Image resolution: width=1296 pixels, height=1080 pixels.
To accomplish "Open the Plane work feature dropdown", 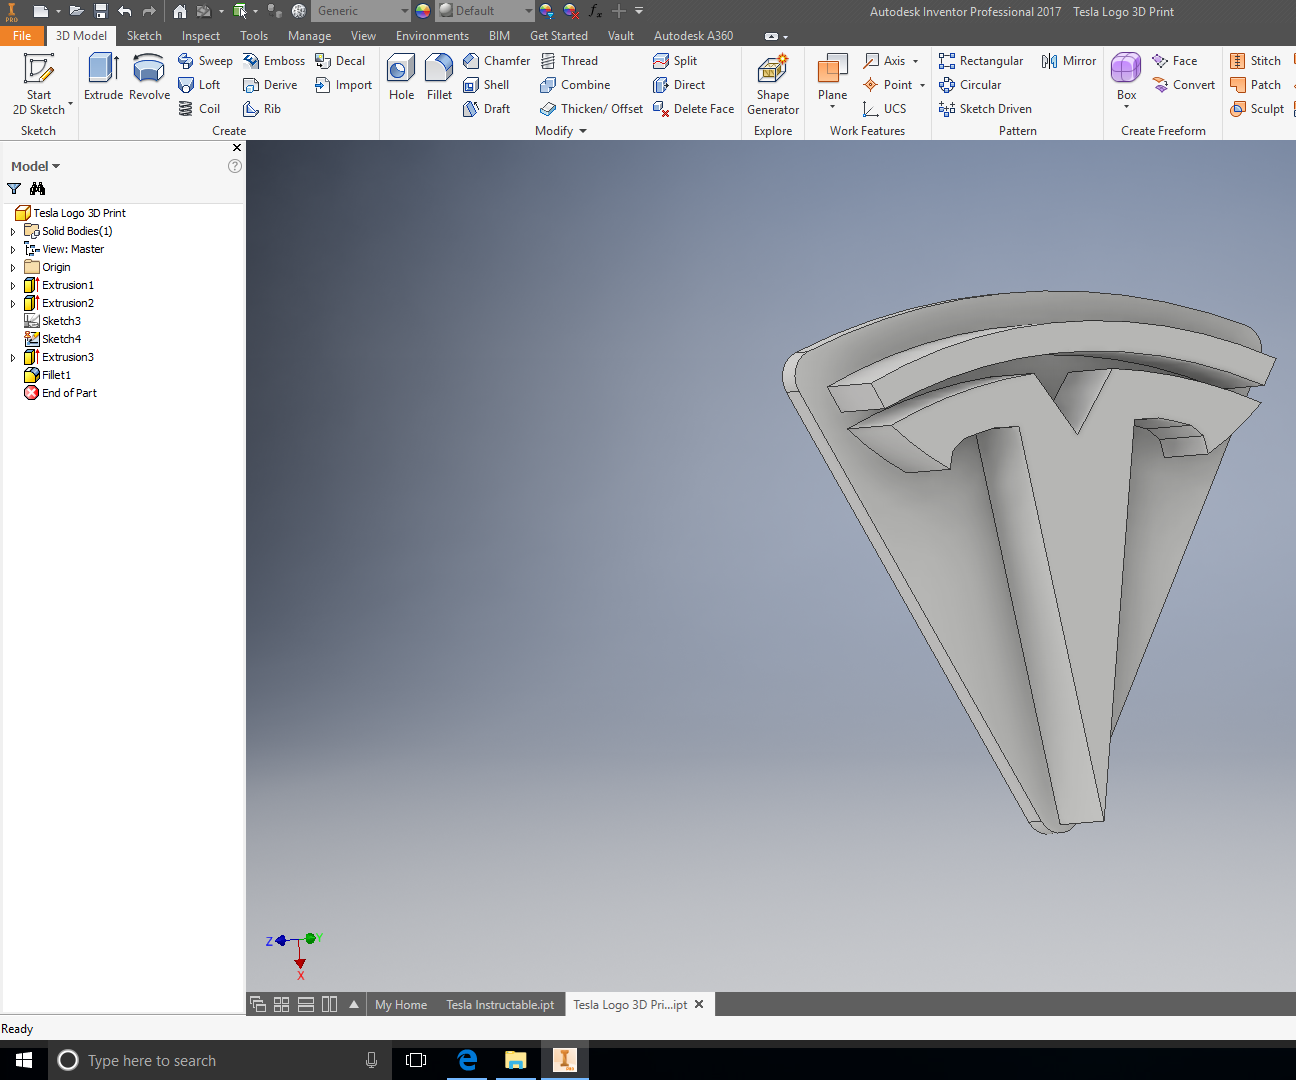I will click(832, 107).
